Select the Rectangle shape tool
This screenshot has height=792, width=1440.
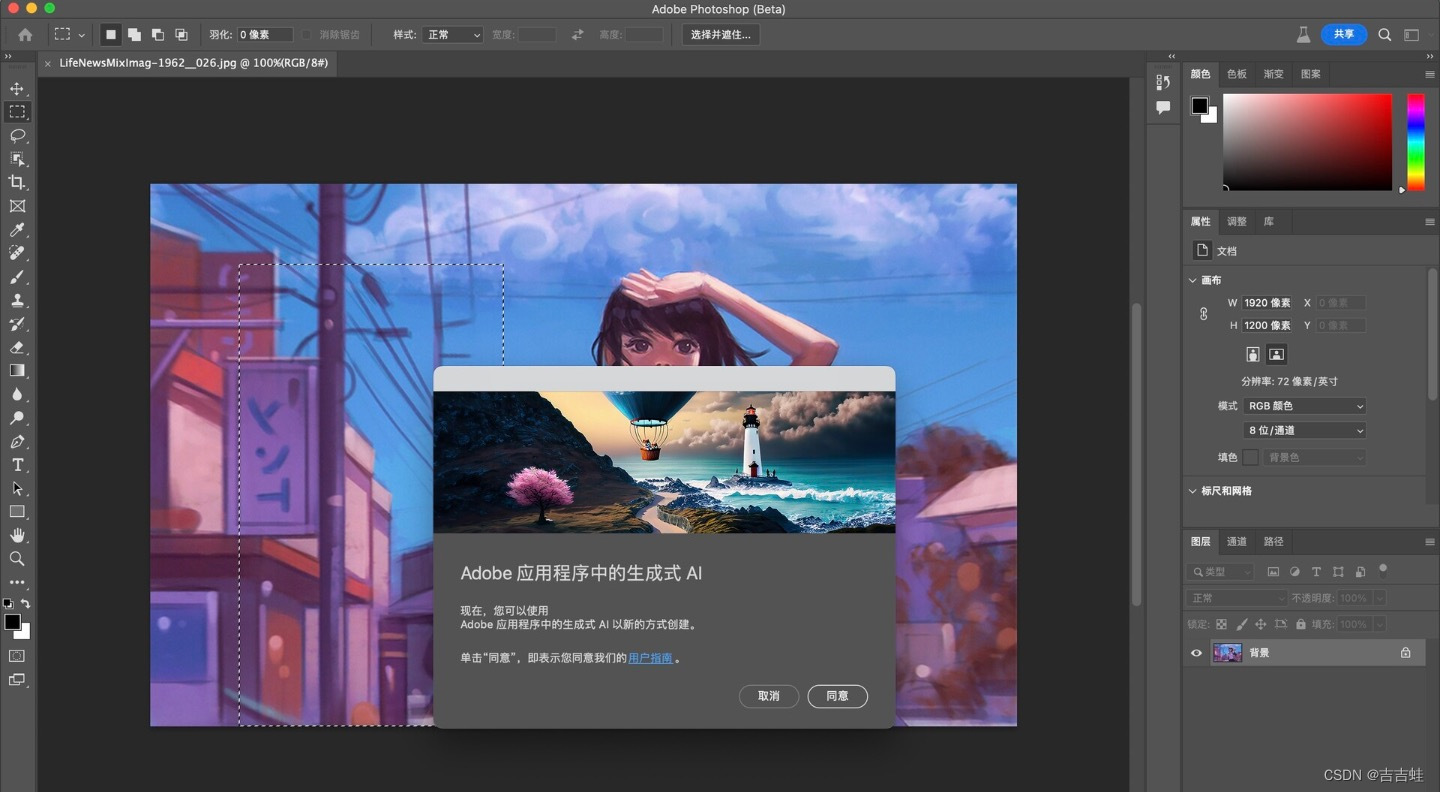click(x=17, y=512)
